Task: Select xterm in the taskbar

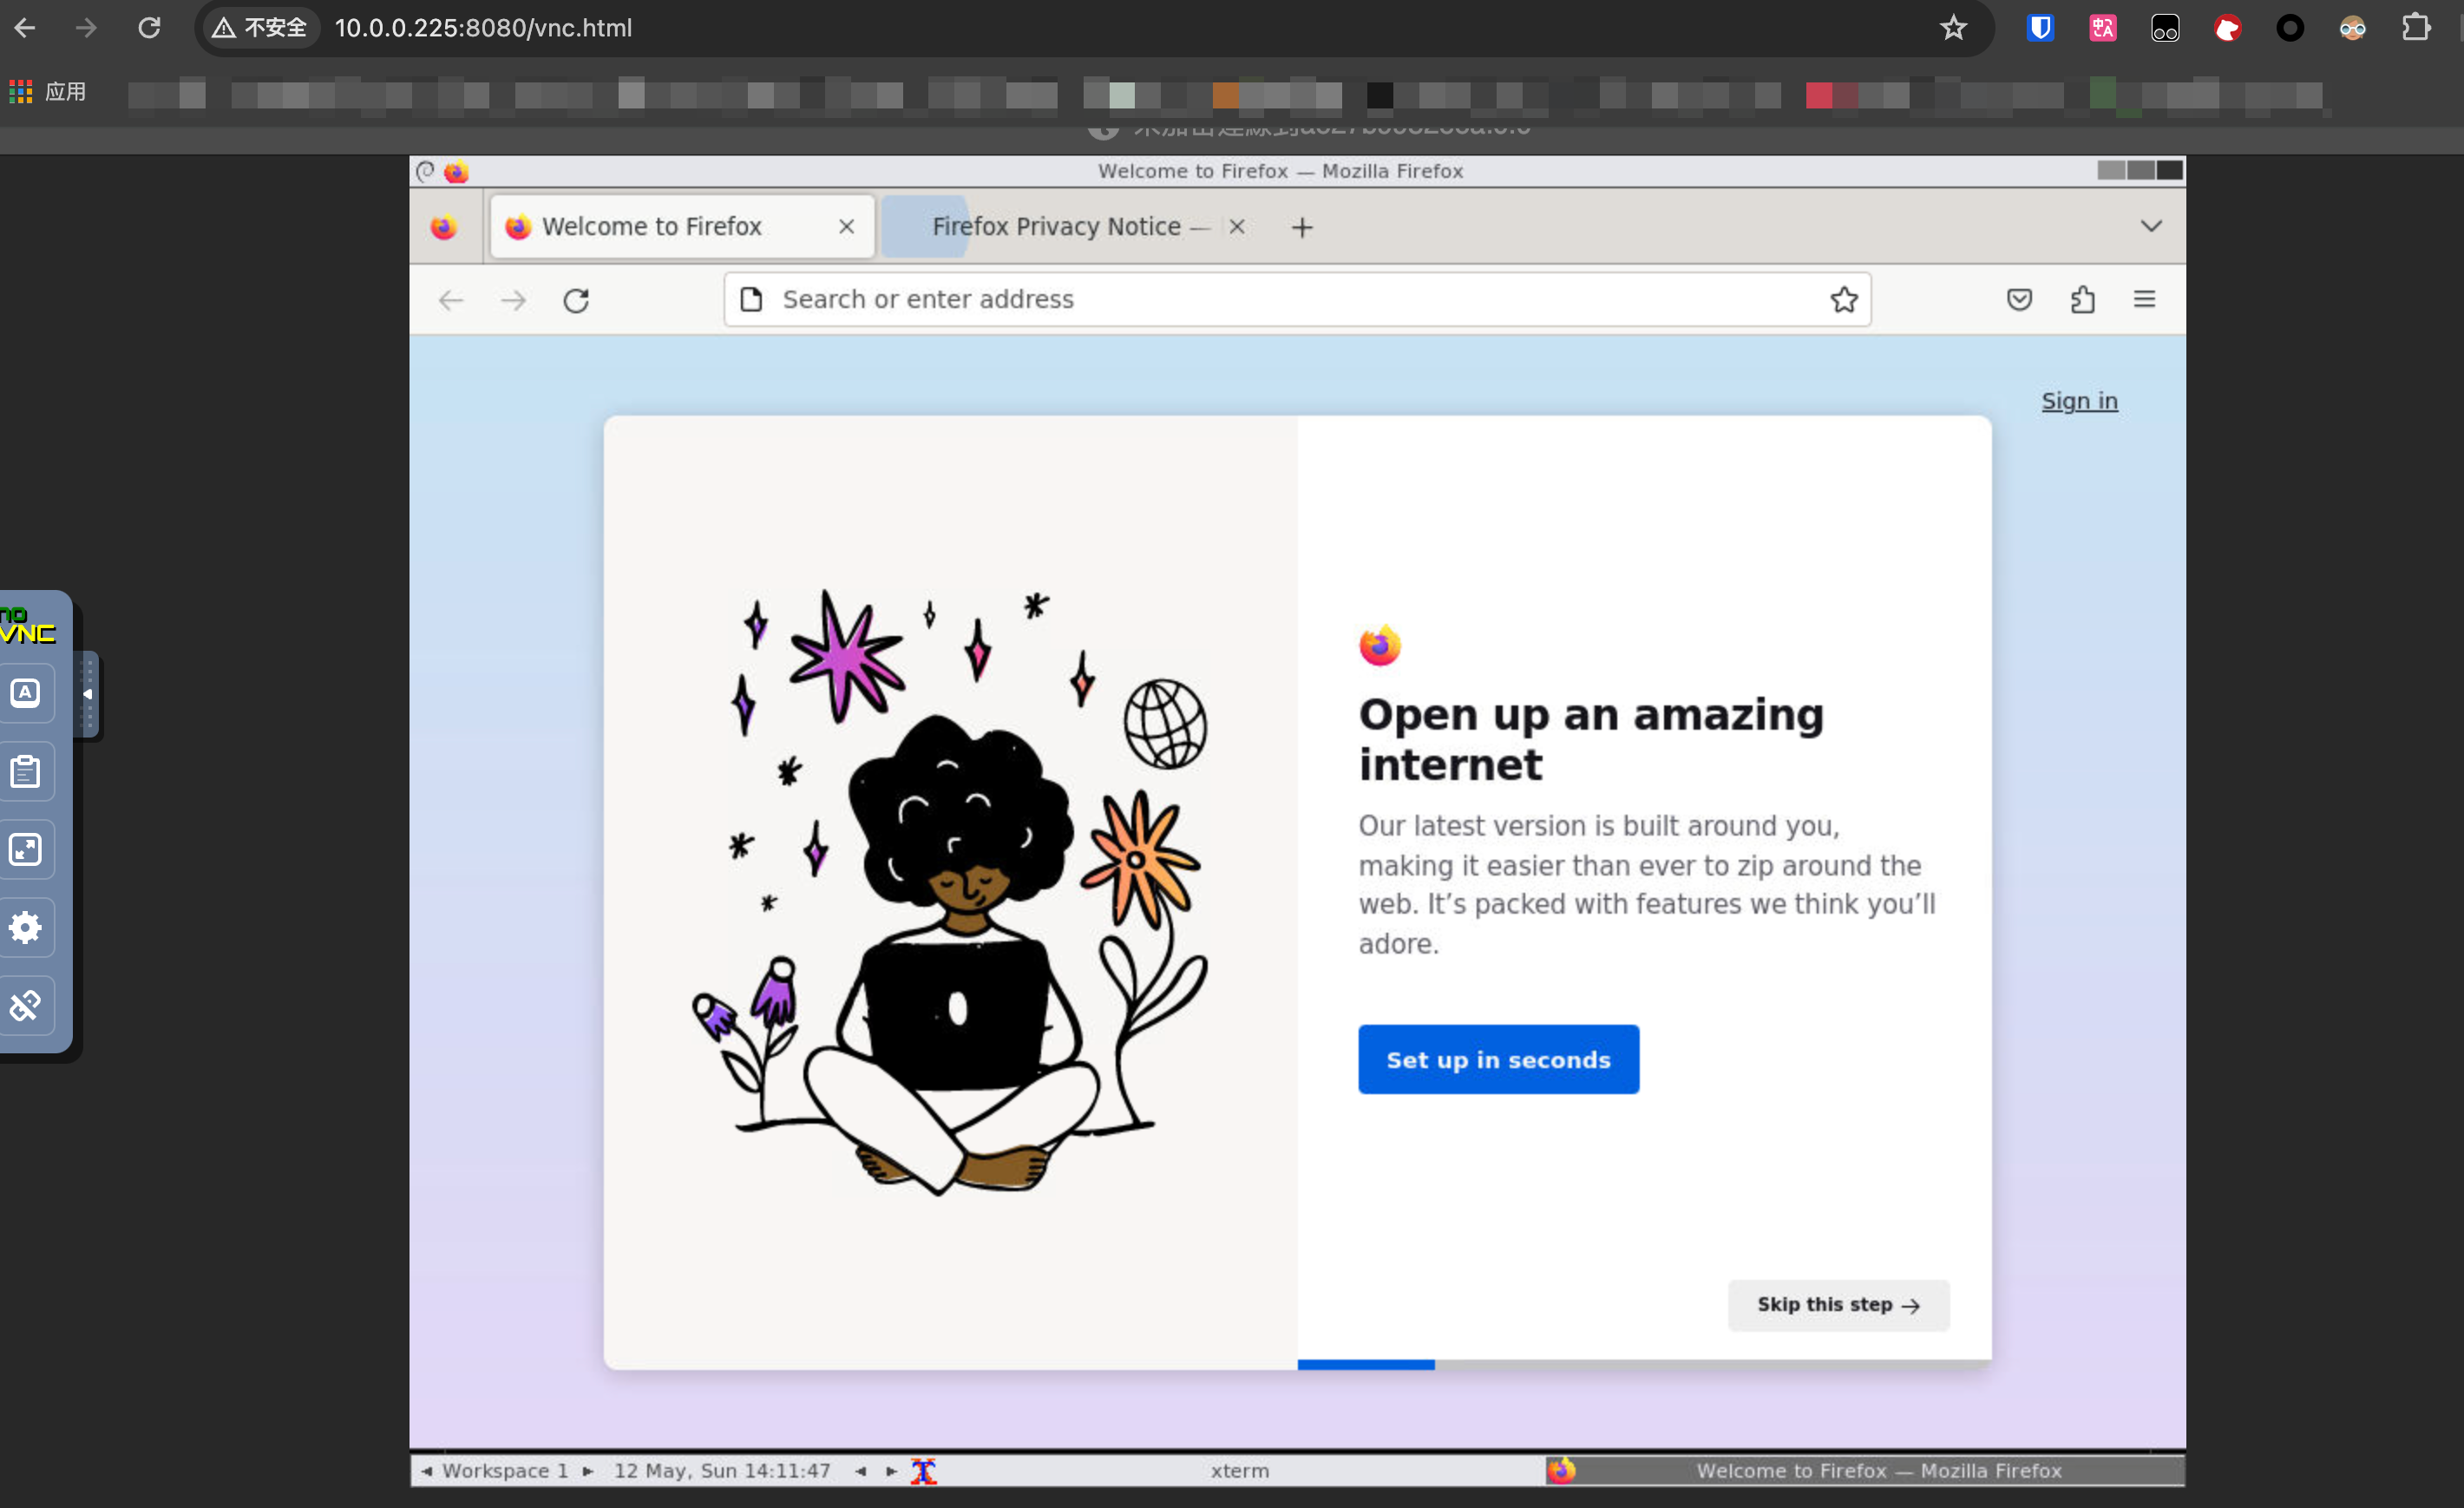Action: [1240, 1471]
